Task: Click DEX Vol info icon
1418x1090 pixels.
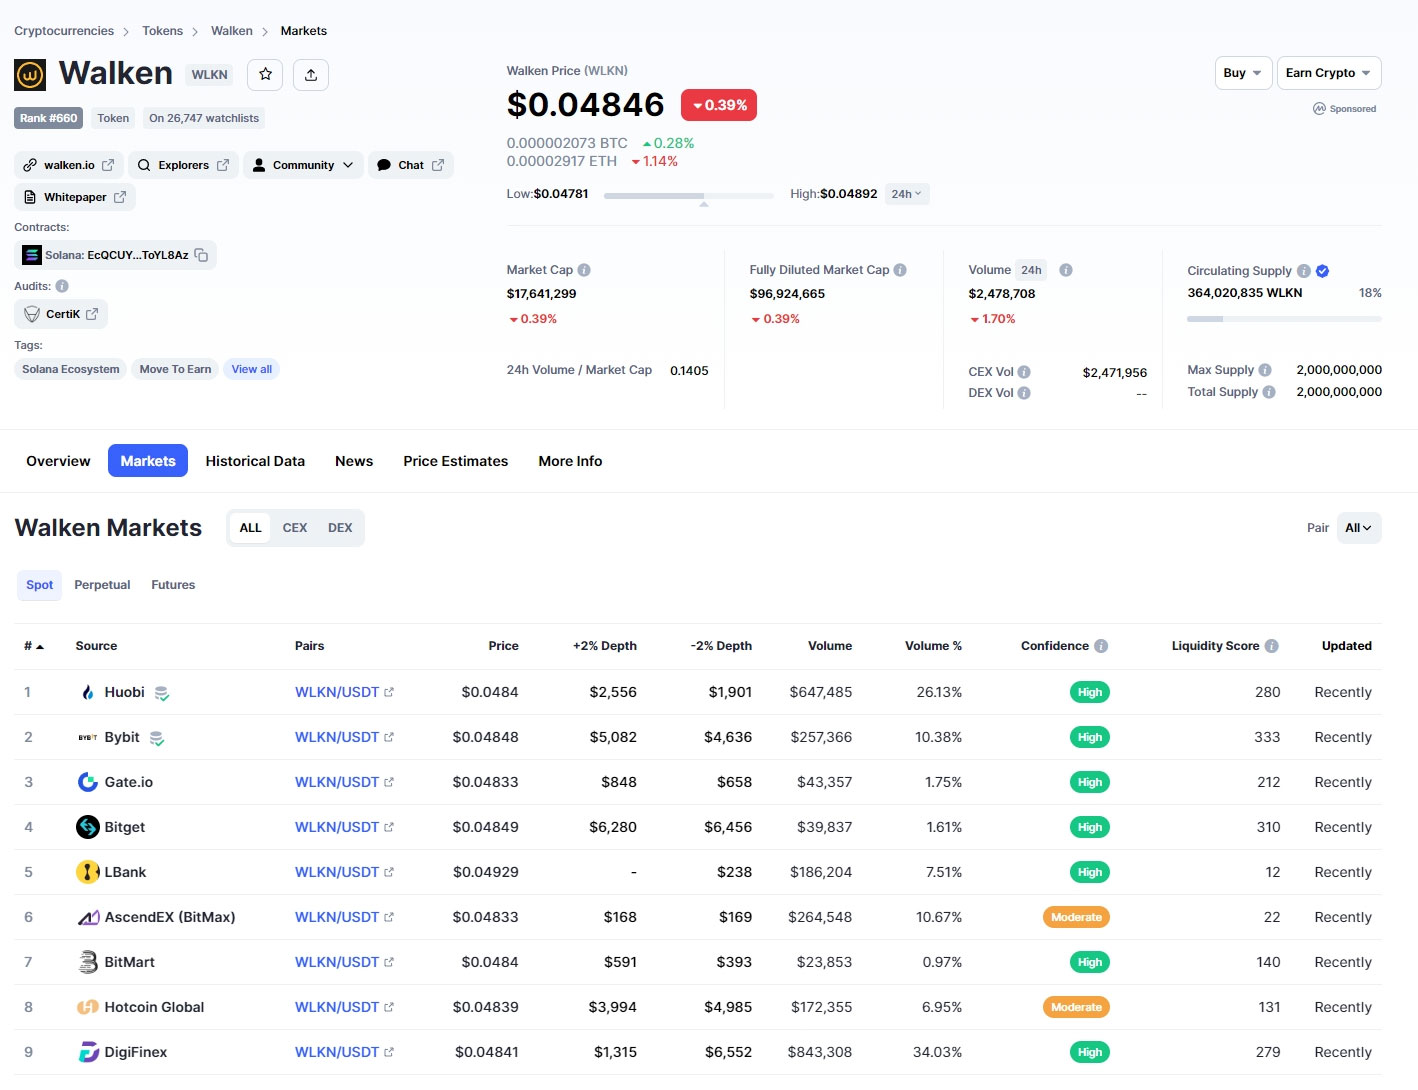Action: [x=1024, y=393]
